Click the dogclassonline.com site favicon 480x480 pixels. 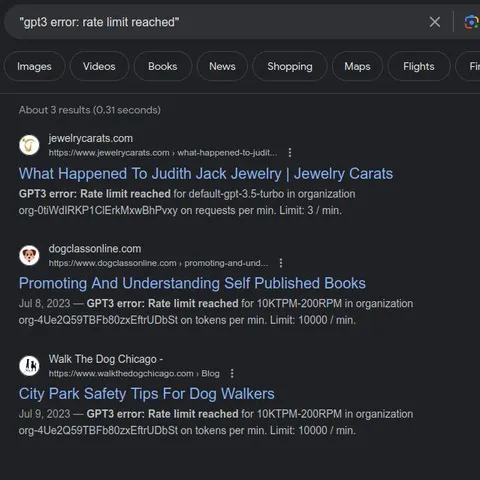click(x=29, y=255)
